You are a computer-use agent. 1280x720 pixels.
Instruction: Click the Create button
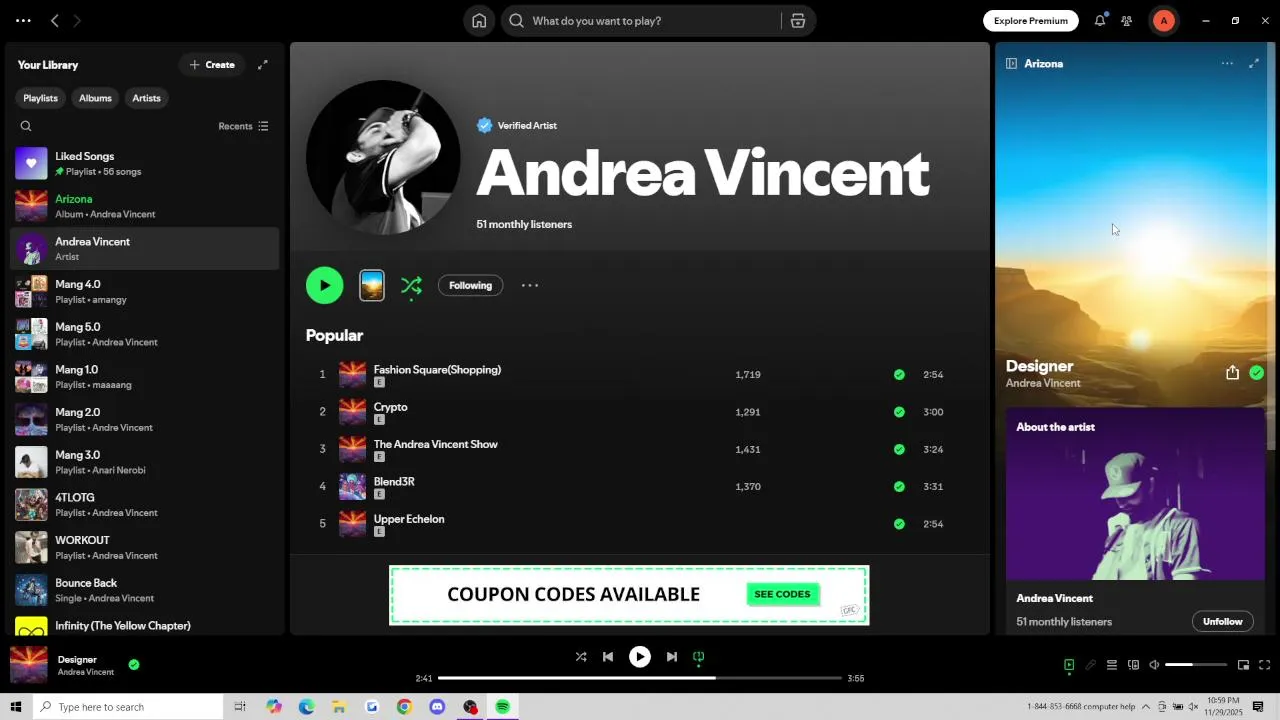212,65
